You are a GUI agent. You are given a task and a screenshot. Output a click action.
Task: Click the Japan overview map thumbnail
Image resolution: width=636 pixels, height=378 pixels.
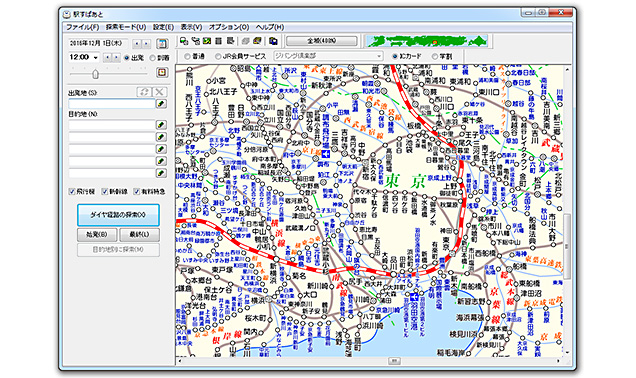(426, 41)
